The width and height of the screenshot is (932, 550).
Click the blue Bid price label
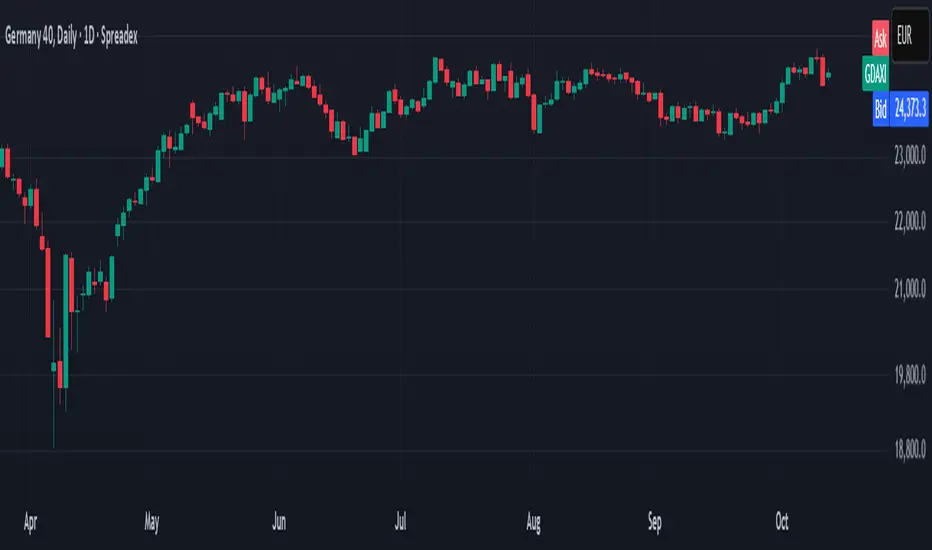880,109
